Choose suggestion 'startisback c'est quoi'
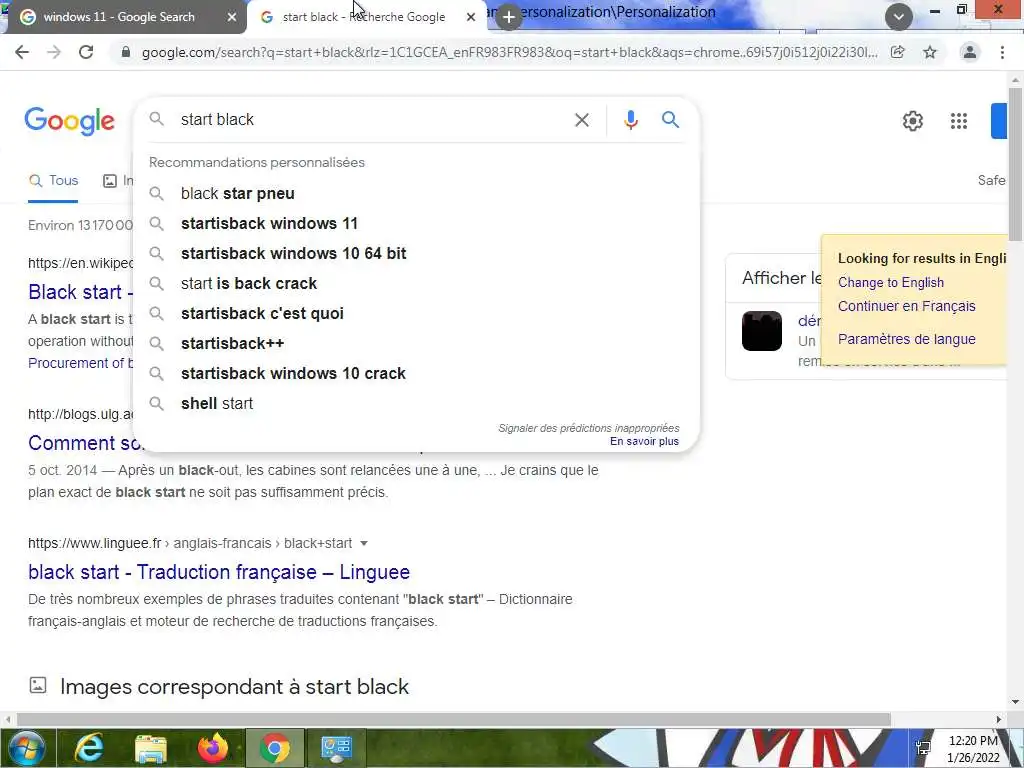The height and width of the screenshot is (768, 1024). (x=416, y=313)
